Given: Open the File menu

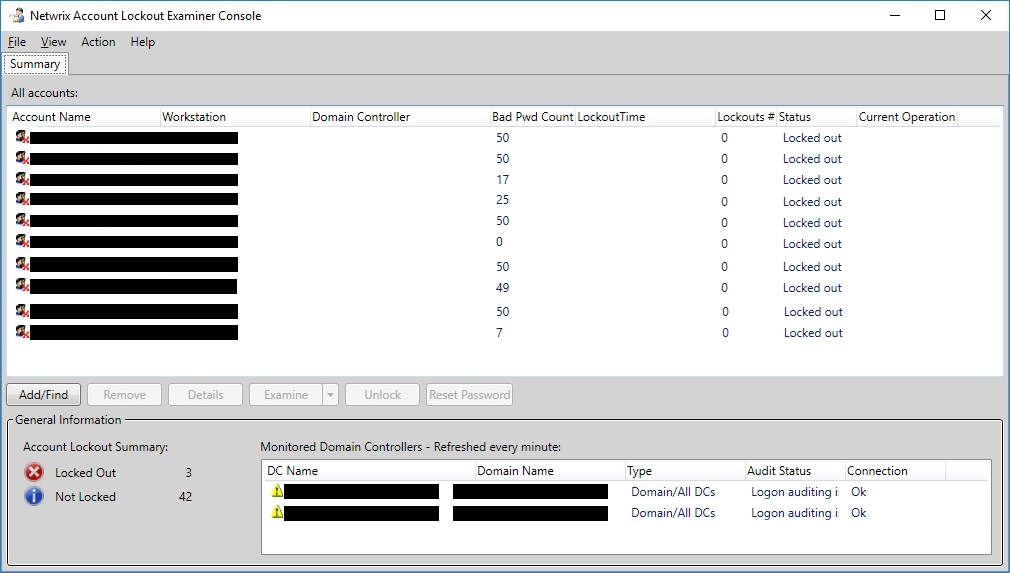Looking at the screenshot, I should tap(17, 42).
